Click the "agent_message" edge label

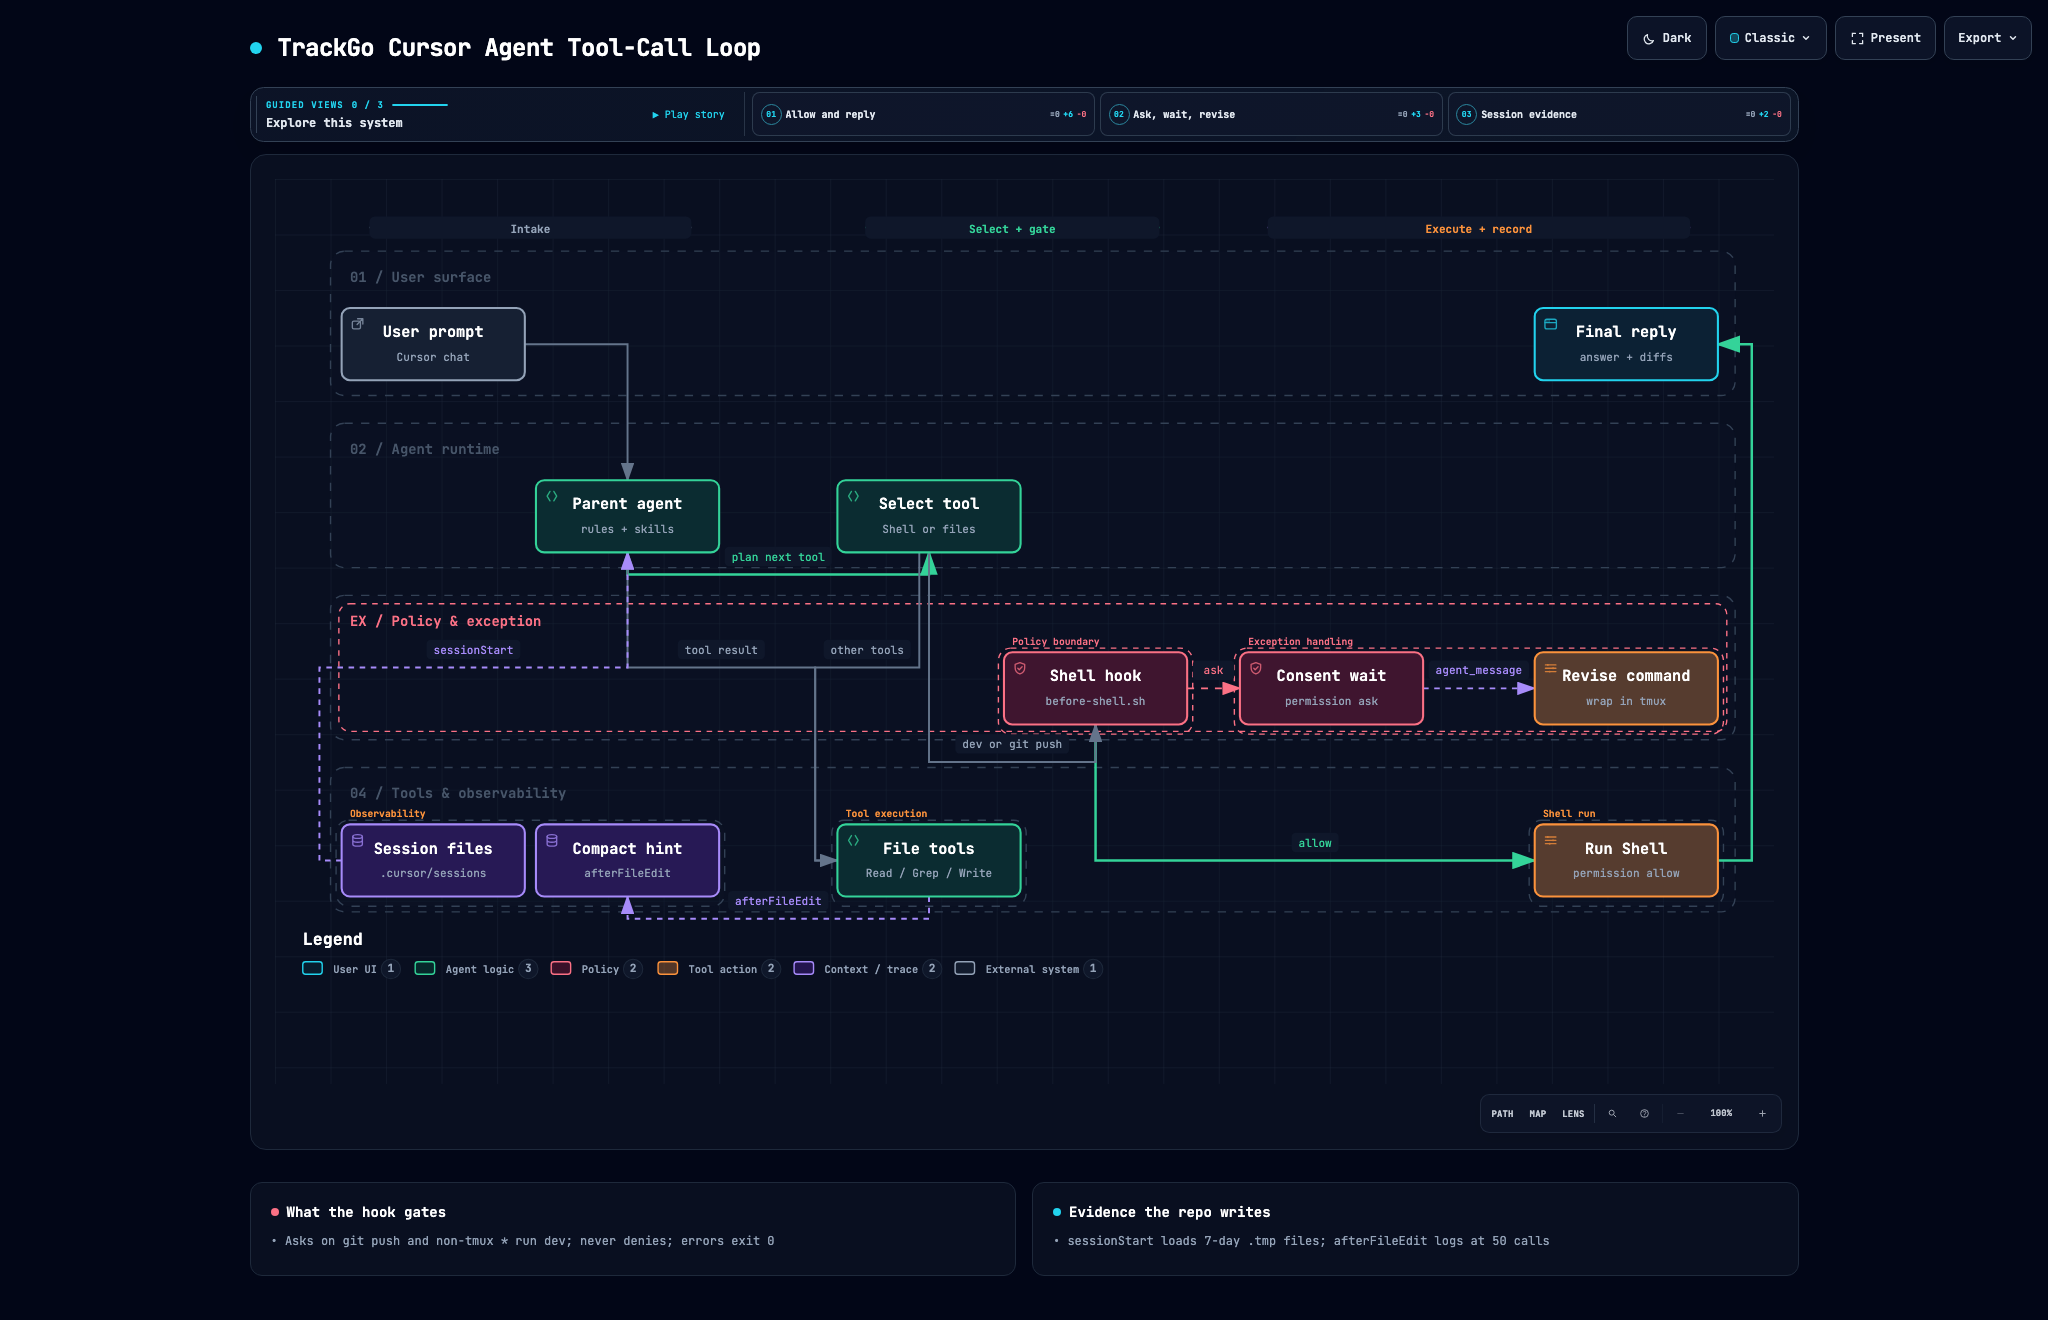pyautogui.click(x=1478, y=670)
